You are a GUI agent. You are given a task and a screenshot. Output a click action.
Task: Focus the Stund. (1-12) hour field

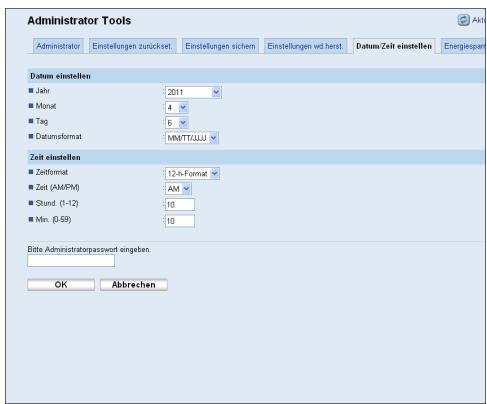pyautogui.click(x=180, y=205)
